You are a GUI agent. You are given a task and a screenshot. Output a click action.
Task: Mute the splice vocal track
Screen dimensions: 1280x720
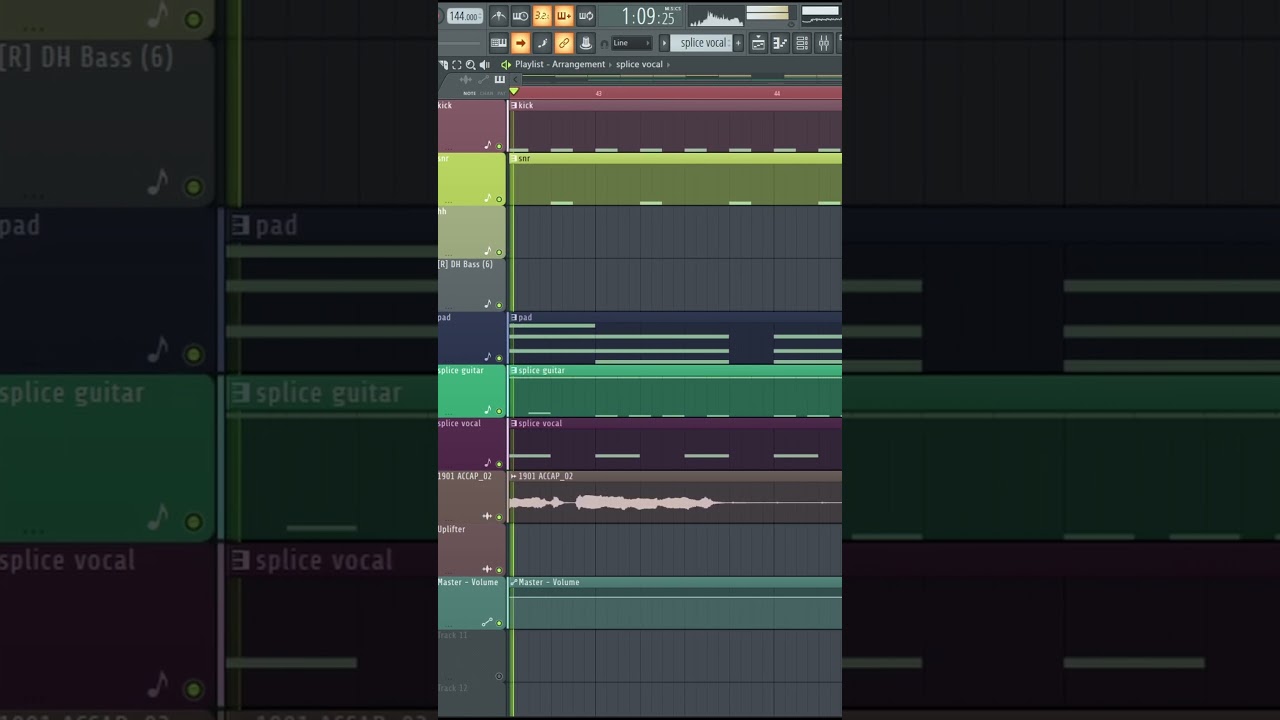(499, 464)
